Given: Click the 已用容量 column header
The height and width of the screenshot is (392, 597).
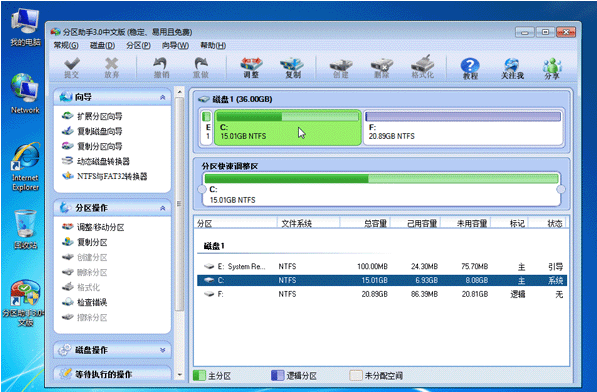Looking at the screenshot, I should [x=416, y=223].
